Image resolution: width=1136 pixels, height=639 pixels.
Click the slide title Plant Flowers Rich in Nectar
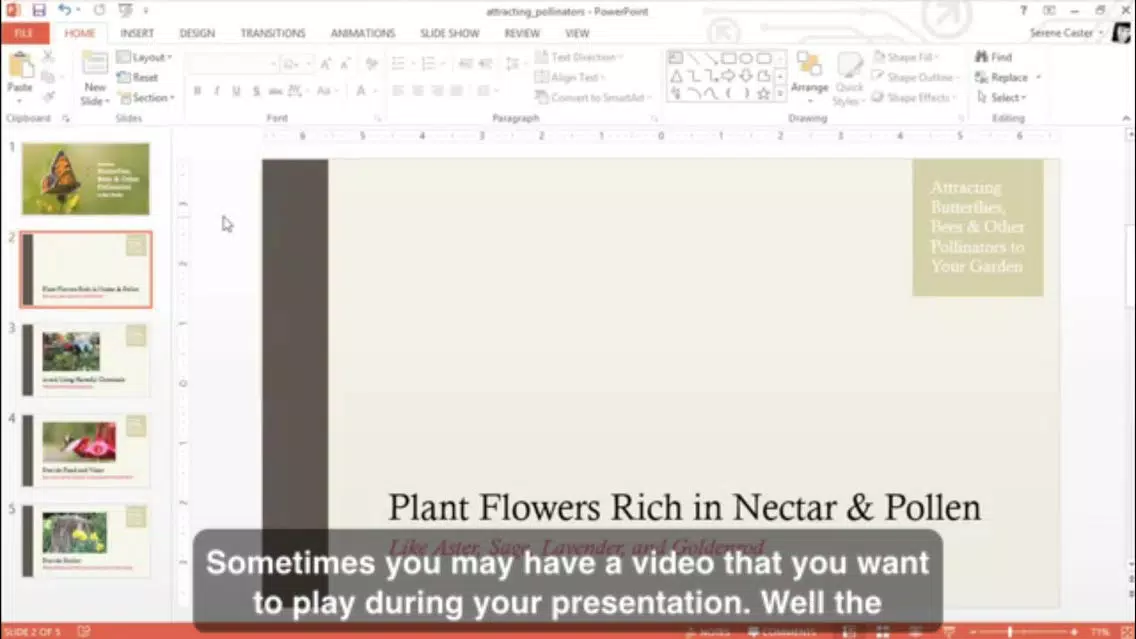pyautogui.click(x=684, y=507)
